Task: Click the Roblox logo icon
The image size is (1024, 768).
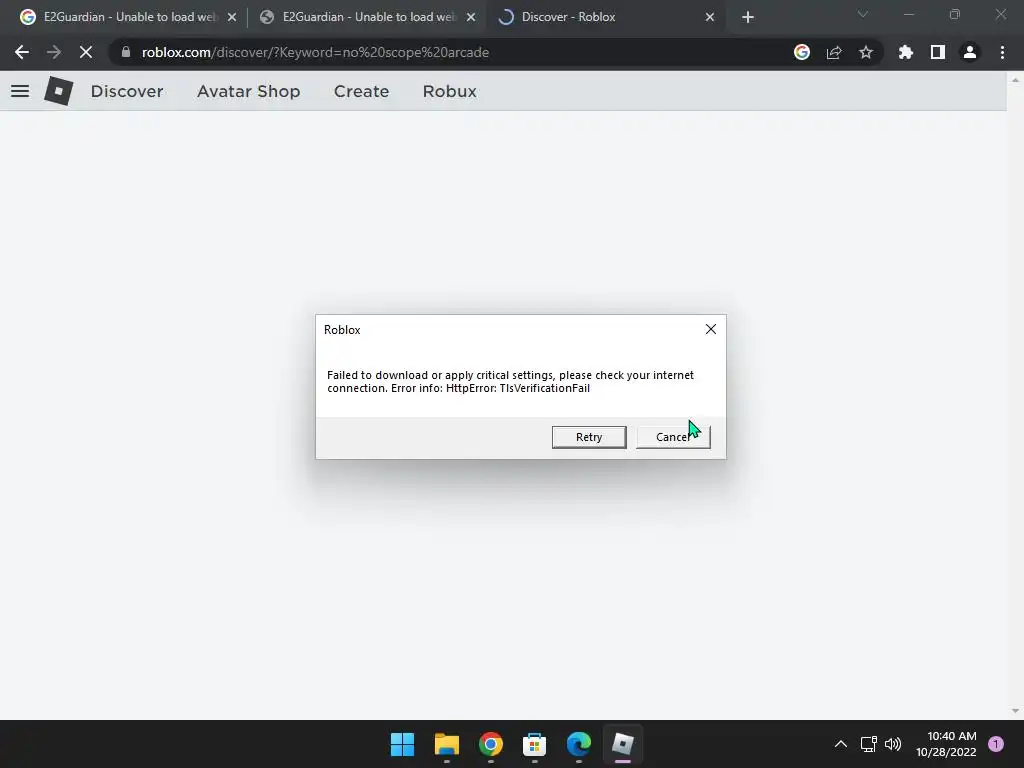Action: click(58, 91)
